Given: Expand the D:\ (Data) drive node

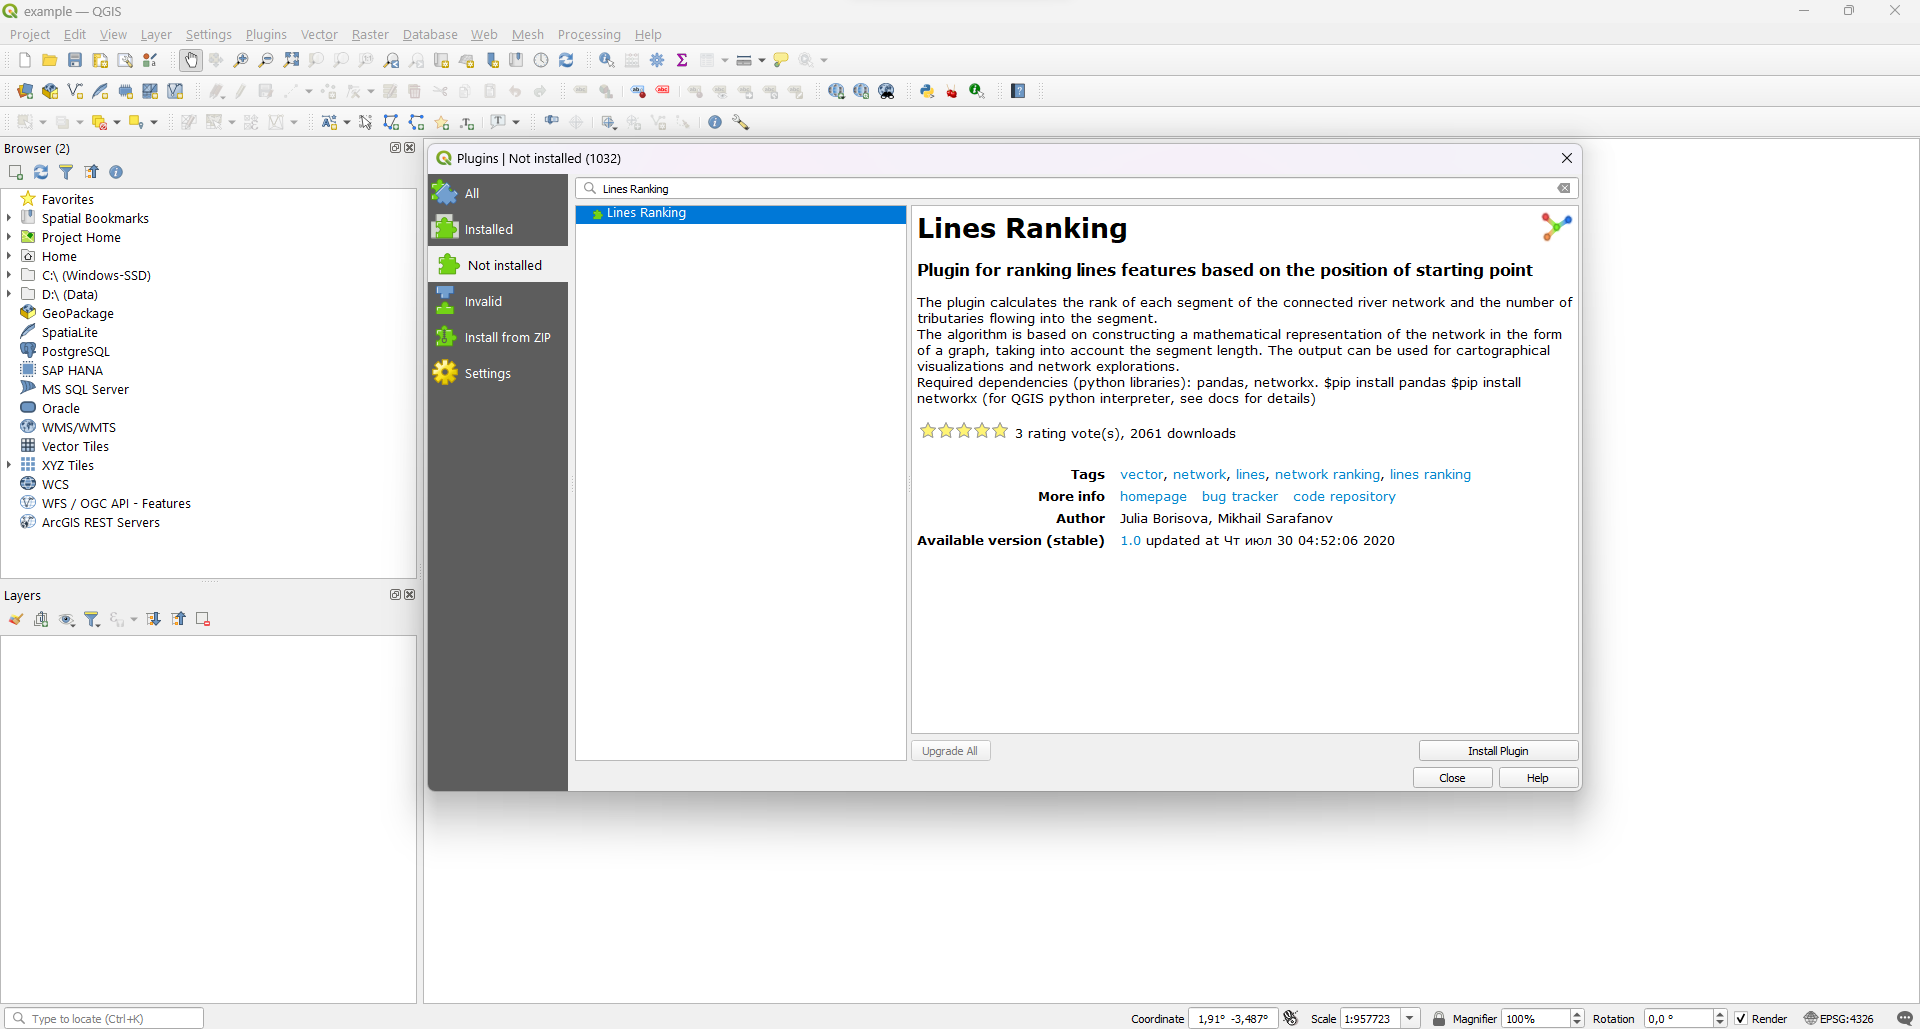Looking at the screenshot, I should click(x=9, y=294).
